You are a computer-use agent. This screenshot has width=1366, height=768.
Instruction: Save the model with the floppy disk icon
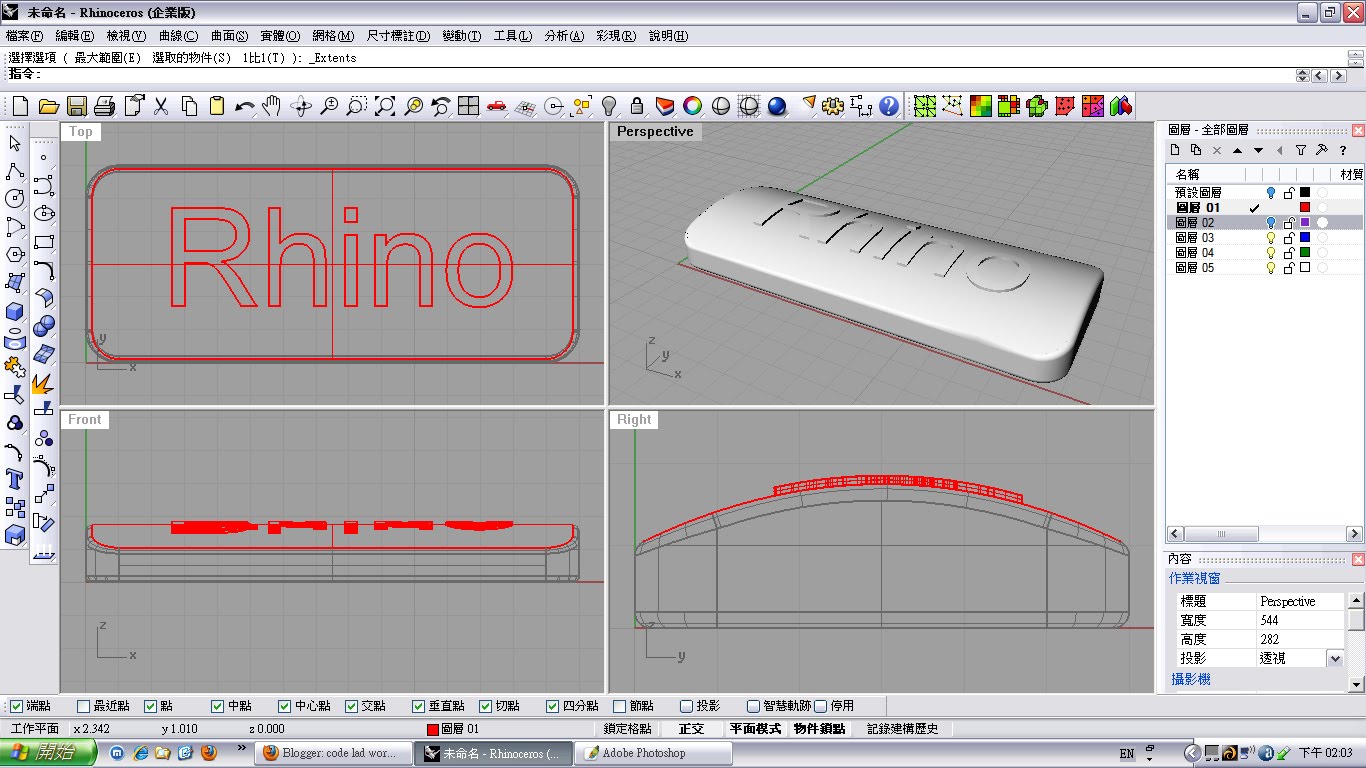77,106
